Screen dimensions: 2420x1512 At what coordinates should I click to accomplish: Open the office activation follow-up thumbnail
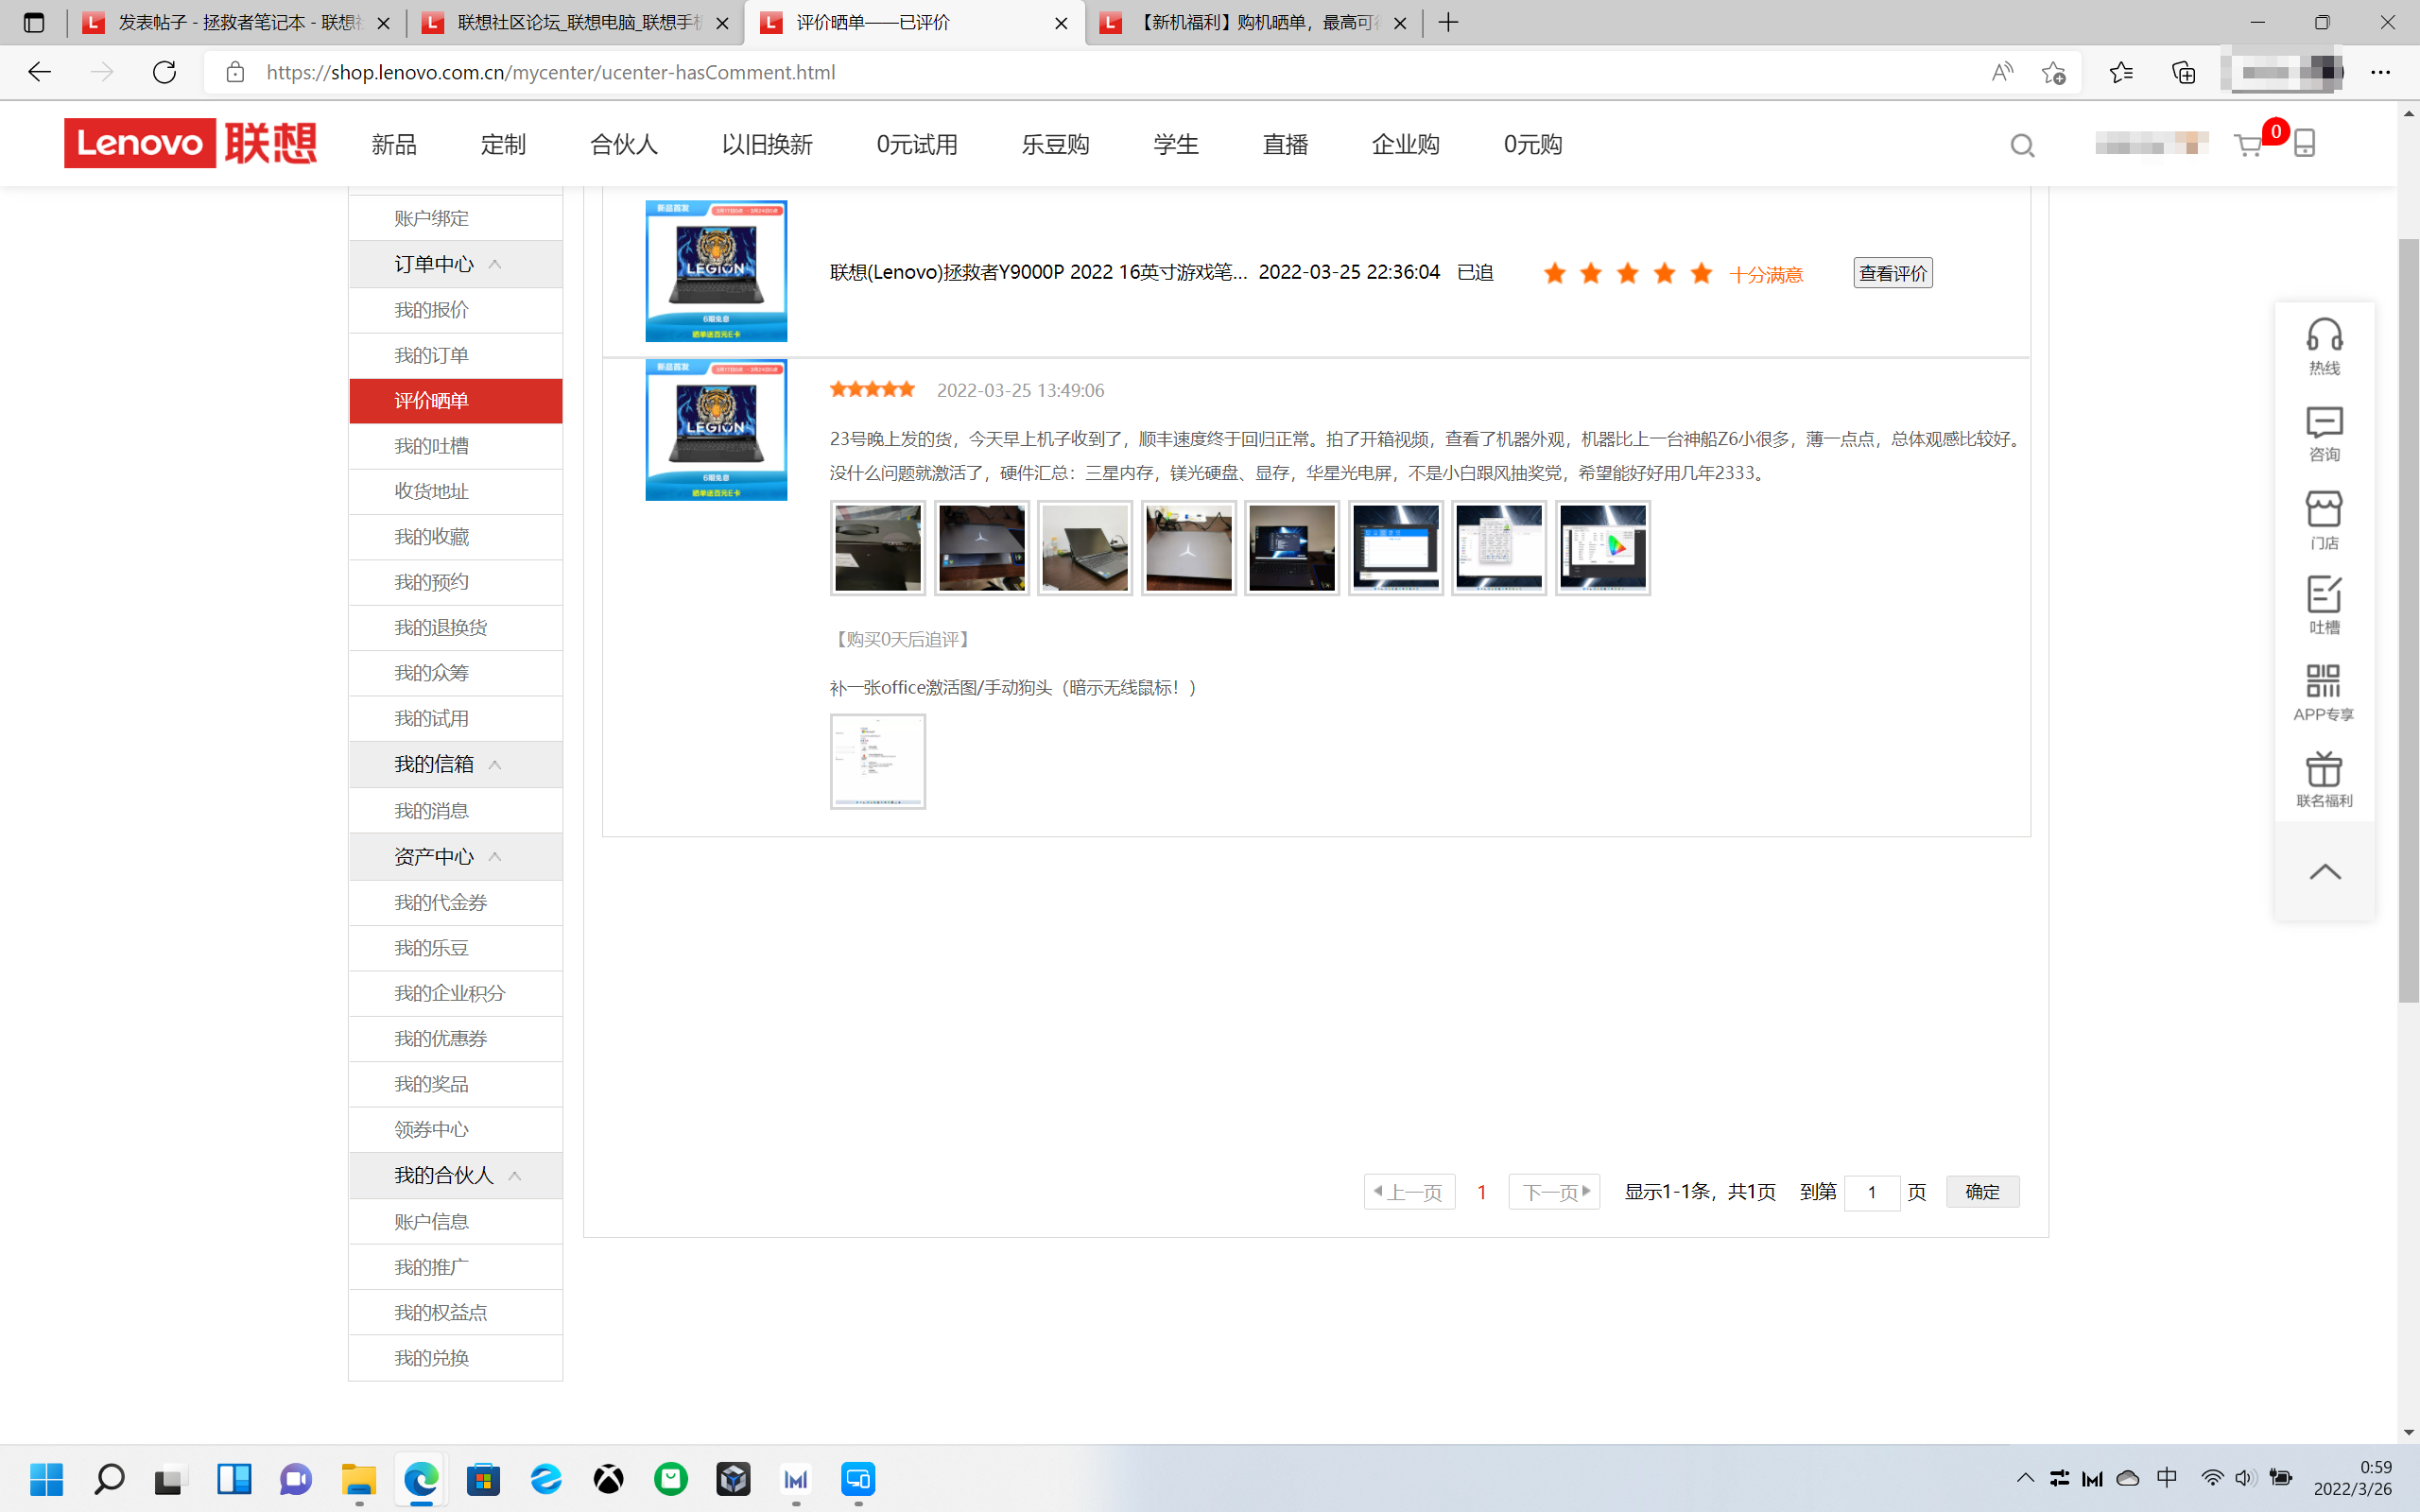coord(878,761)
